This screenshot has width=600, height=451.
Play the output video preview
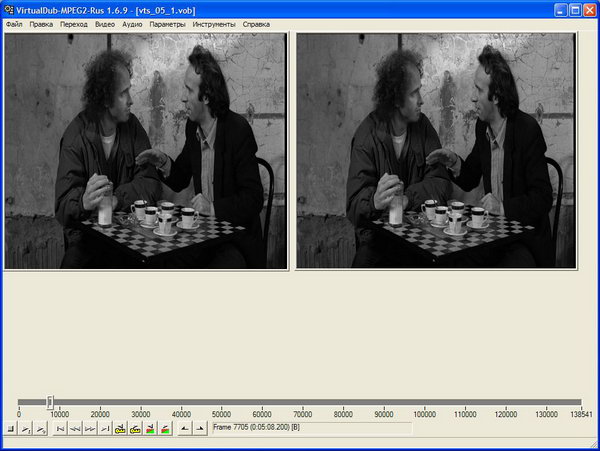click(x=41, y=428)
